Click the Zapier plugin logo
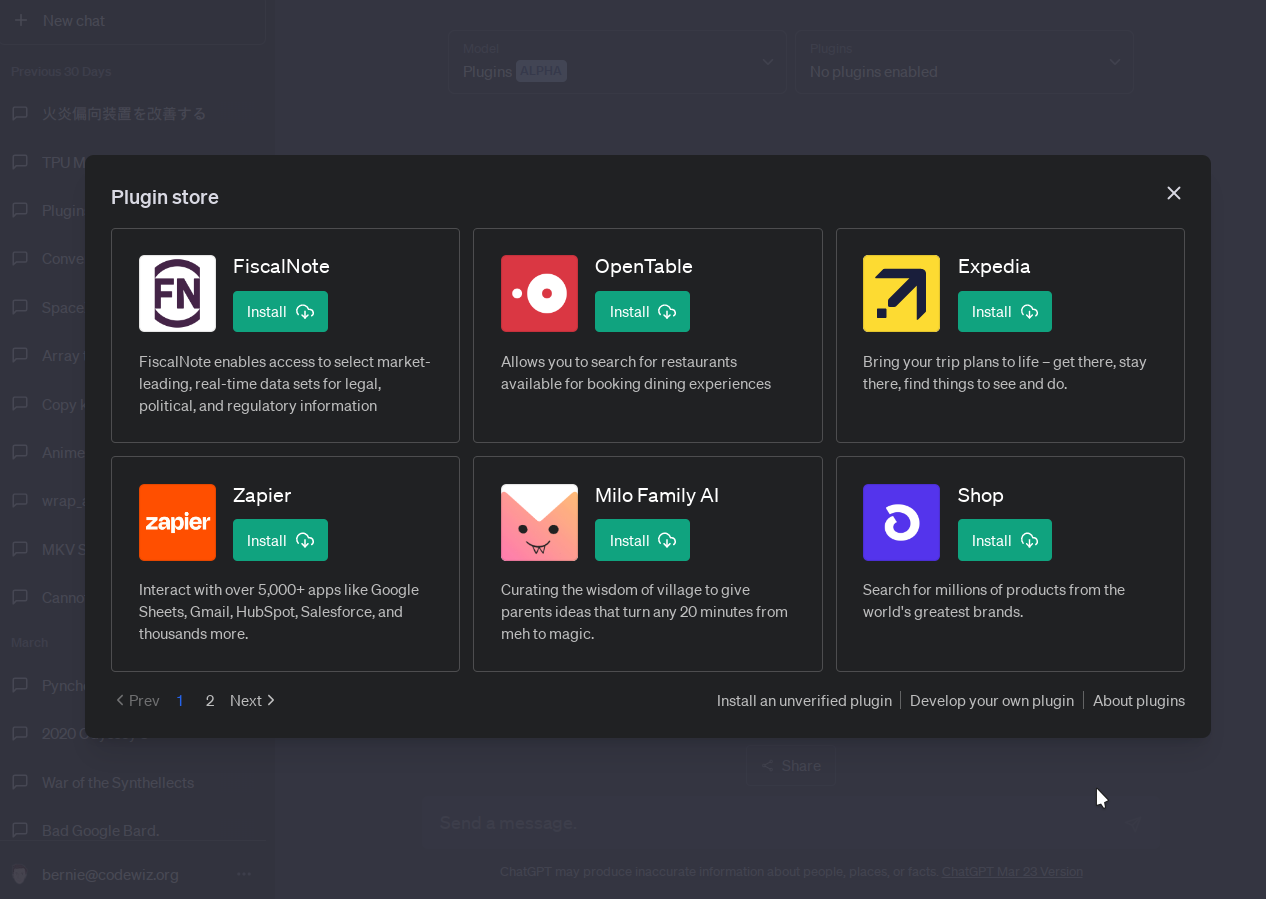Viewport: 1266px width, 899px height. point(177,522)
